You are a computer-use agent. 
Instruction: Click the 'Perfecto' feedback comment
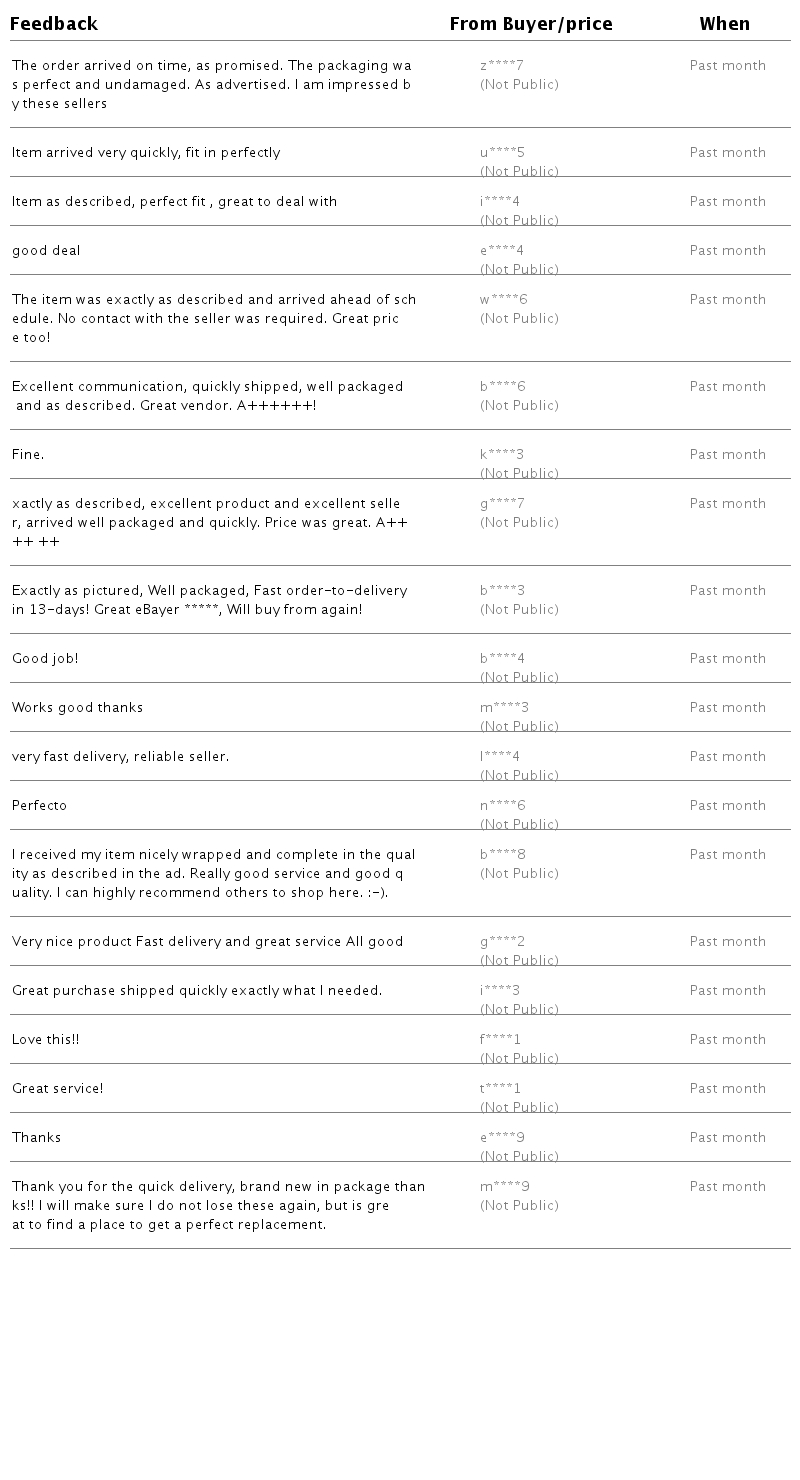[39, 806]
